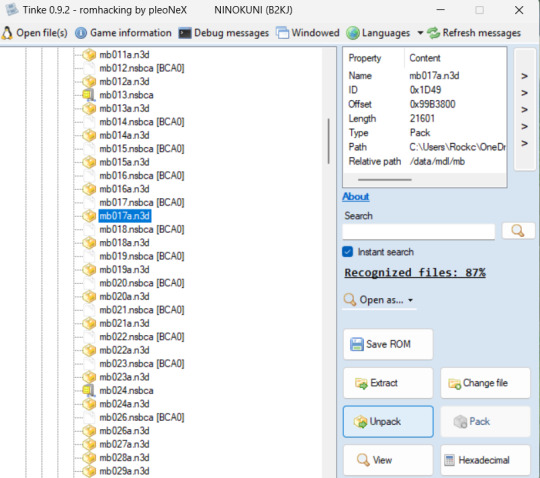The height and width of the screenshot is (478, 540).
Task: Select file mb017.nsbca [BCA0]
Action: pyautogui.click(x=142, y=202)
